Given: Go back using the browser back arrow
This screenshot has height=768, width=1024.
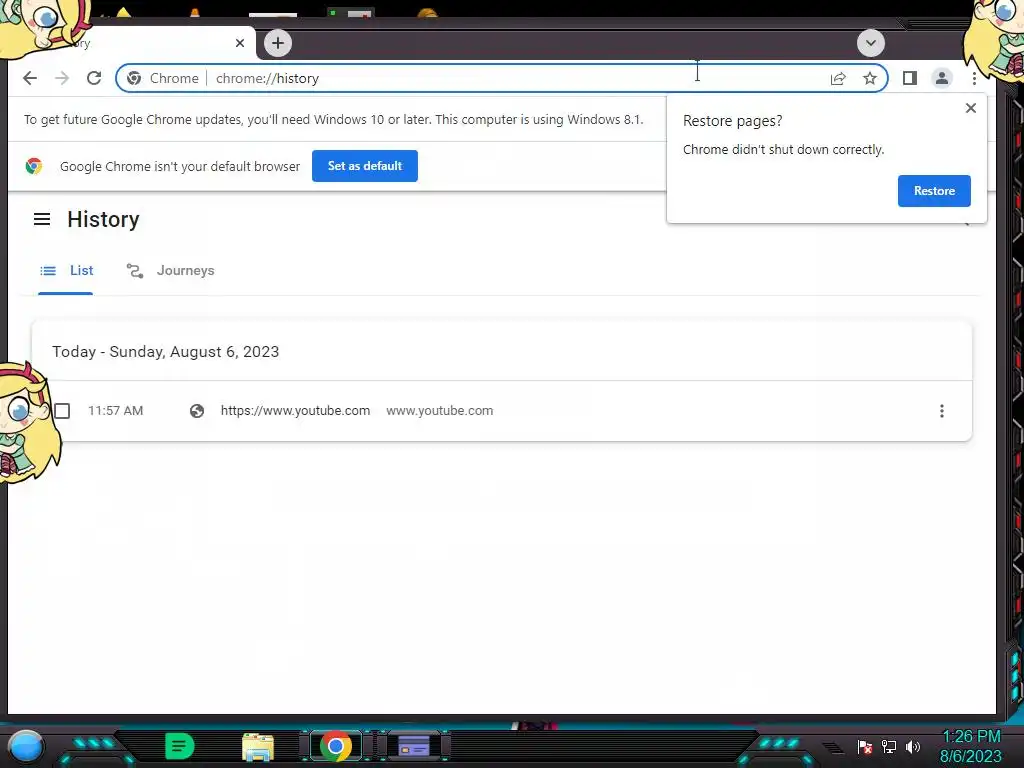Looking at the screenshot, I should (x=30, y=78).
